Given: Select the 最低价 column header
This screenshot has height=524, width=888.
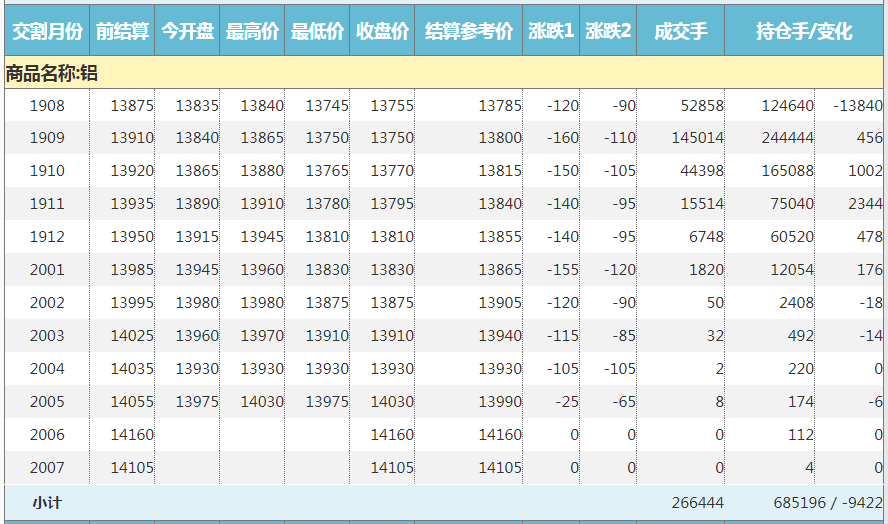Looking at the screenshot, I should 317,32.
